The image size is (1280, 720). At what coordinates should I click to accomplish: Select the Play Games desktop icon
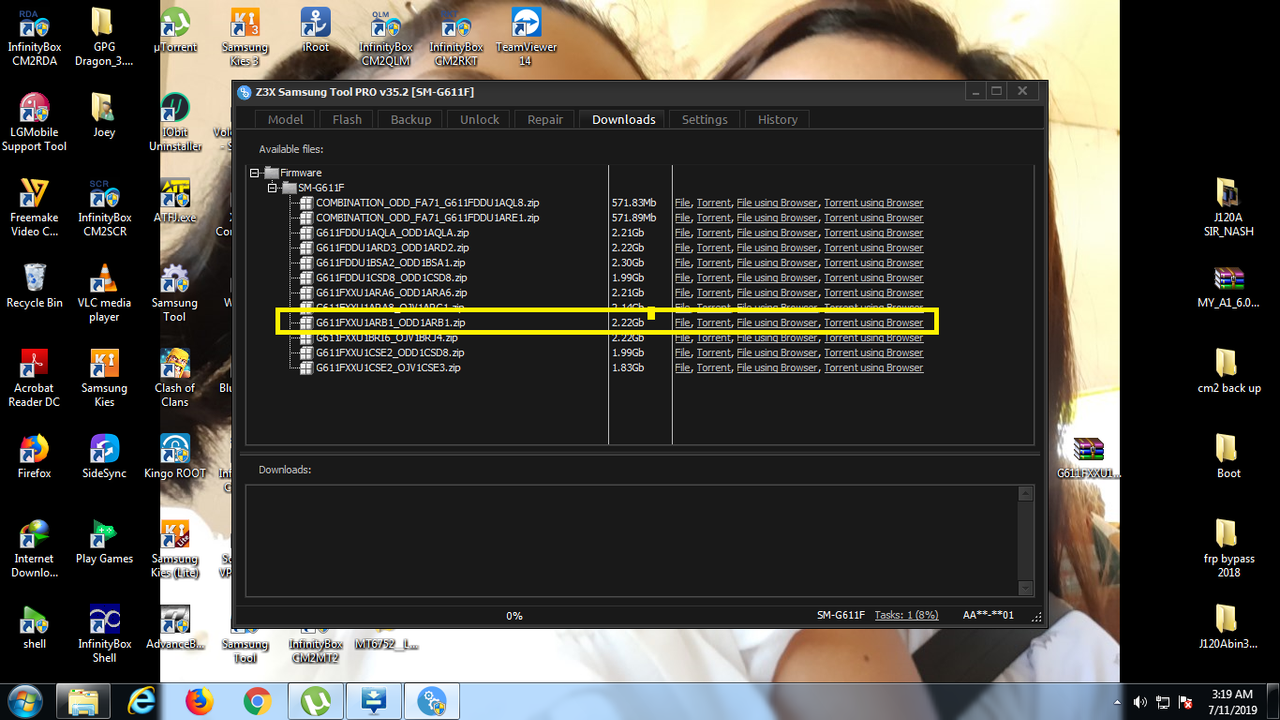tap(104, 541)
